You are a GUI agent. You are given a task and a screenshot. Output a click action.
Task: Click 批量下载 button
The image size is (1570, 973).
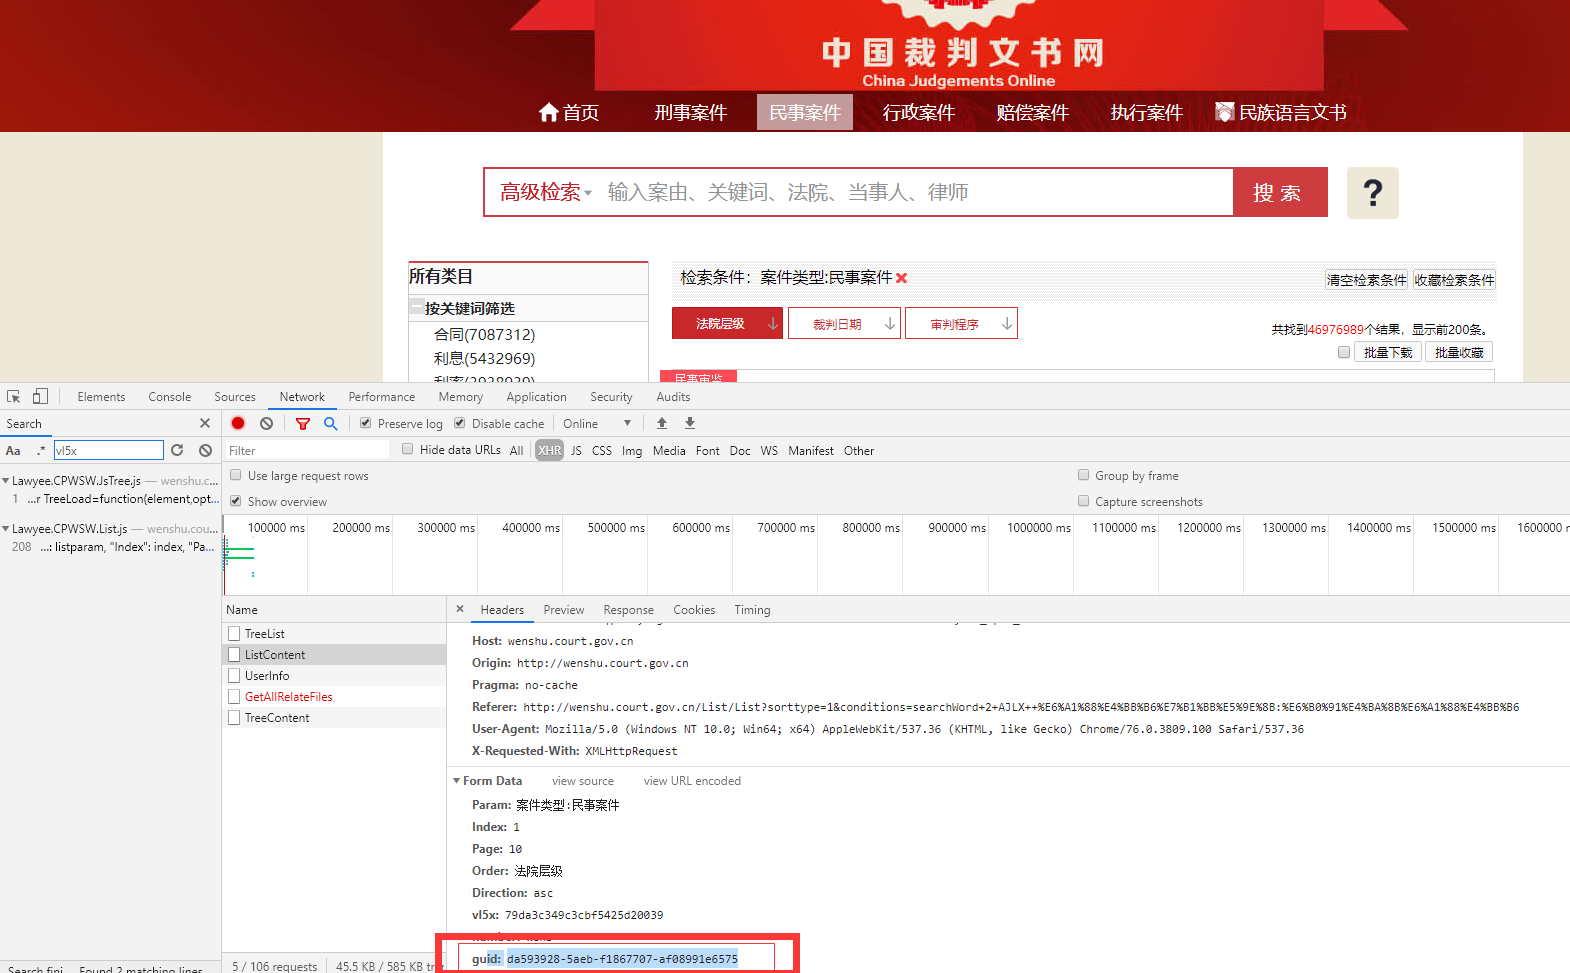(1388, 352)
